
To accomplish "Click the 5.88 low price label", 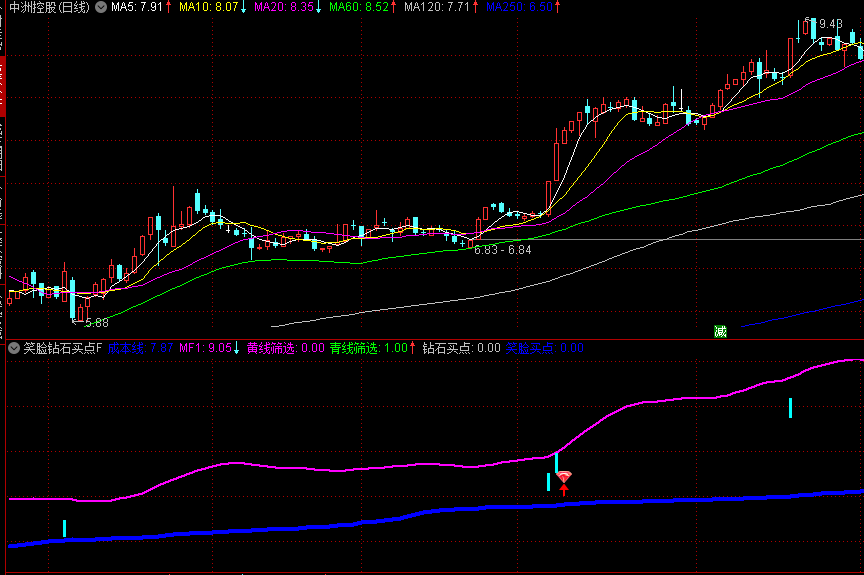I will point(97,323).
